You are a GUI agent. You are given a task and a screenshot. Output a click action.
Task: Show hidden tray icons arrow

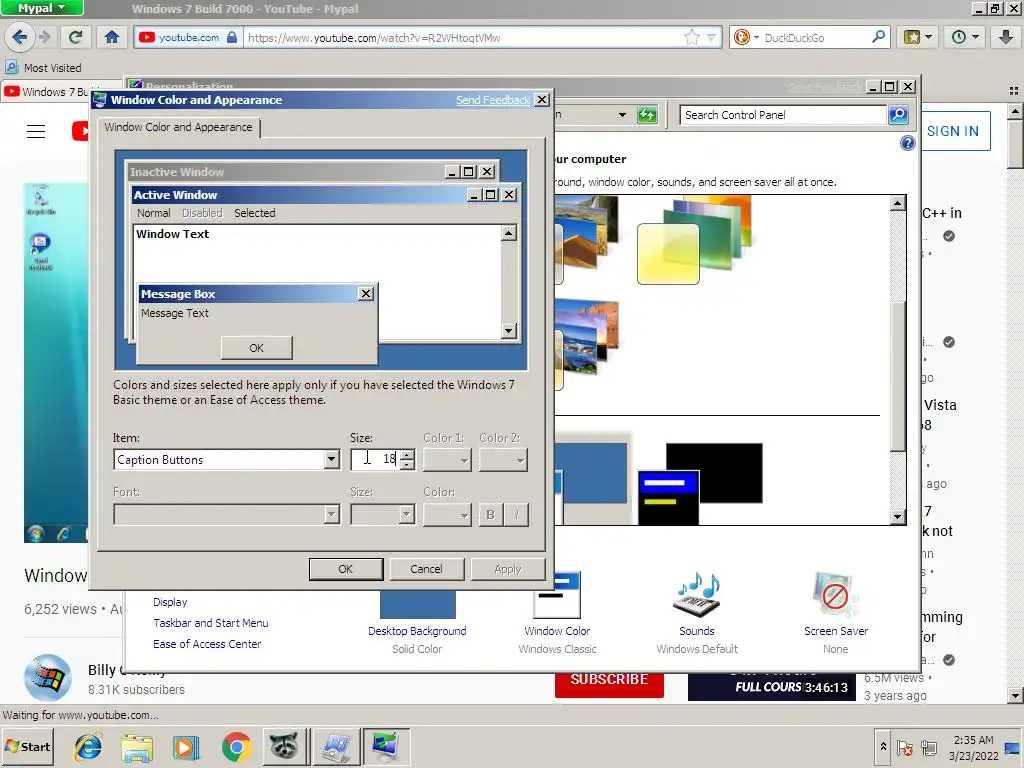tap(883, 746)
